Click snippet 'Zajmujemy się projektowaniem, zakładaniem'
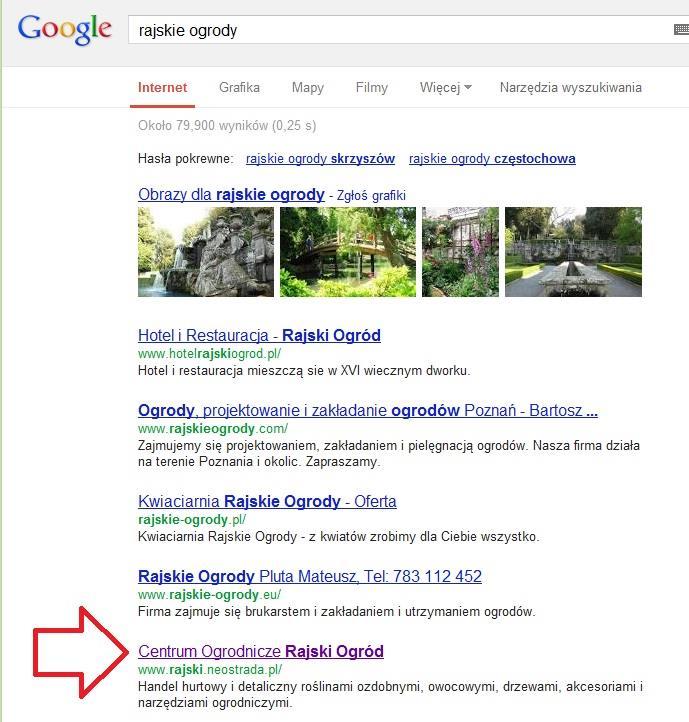This screenshot has width=689, height=722. coord(389,454)
